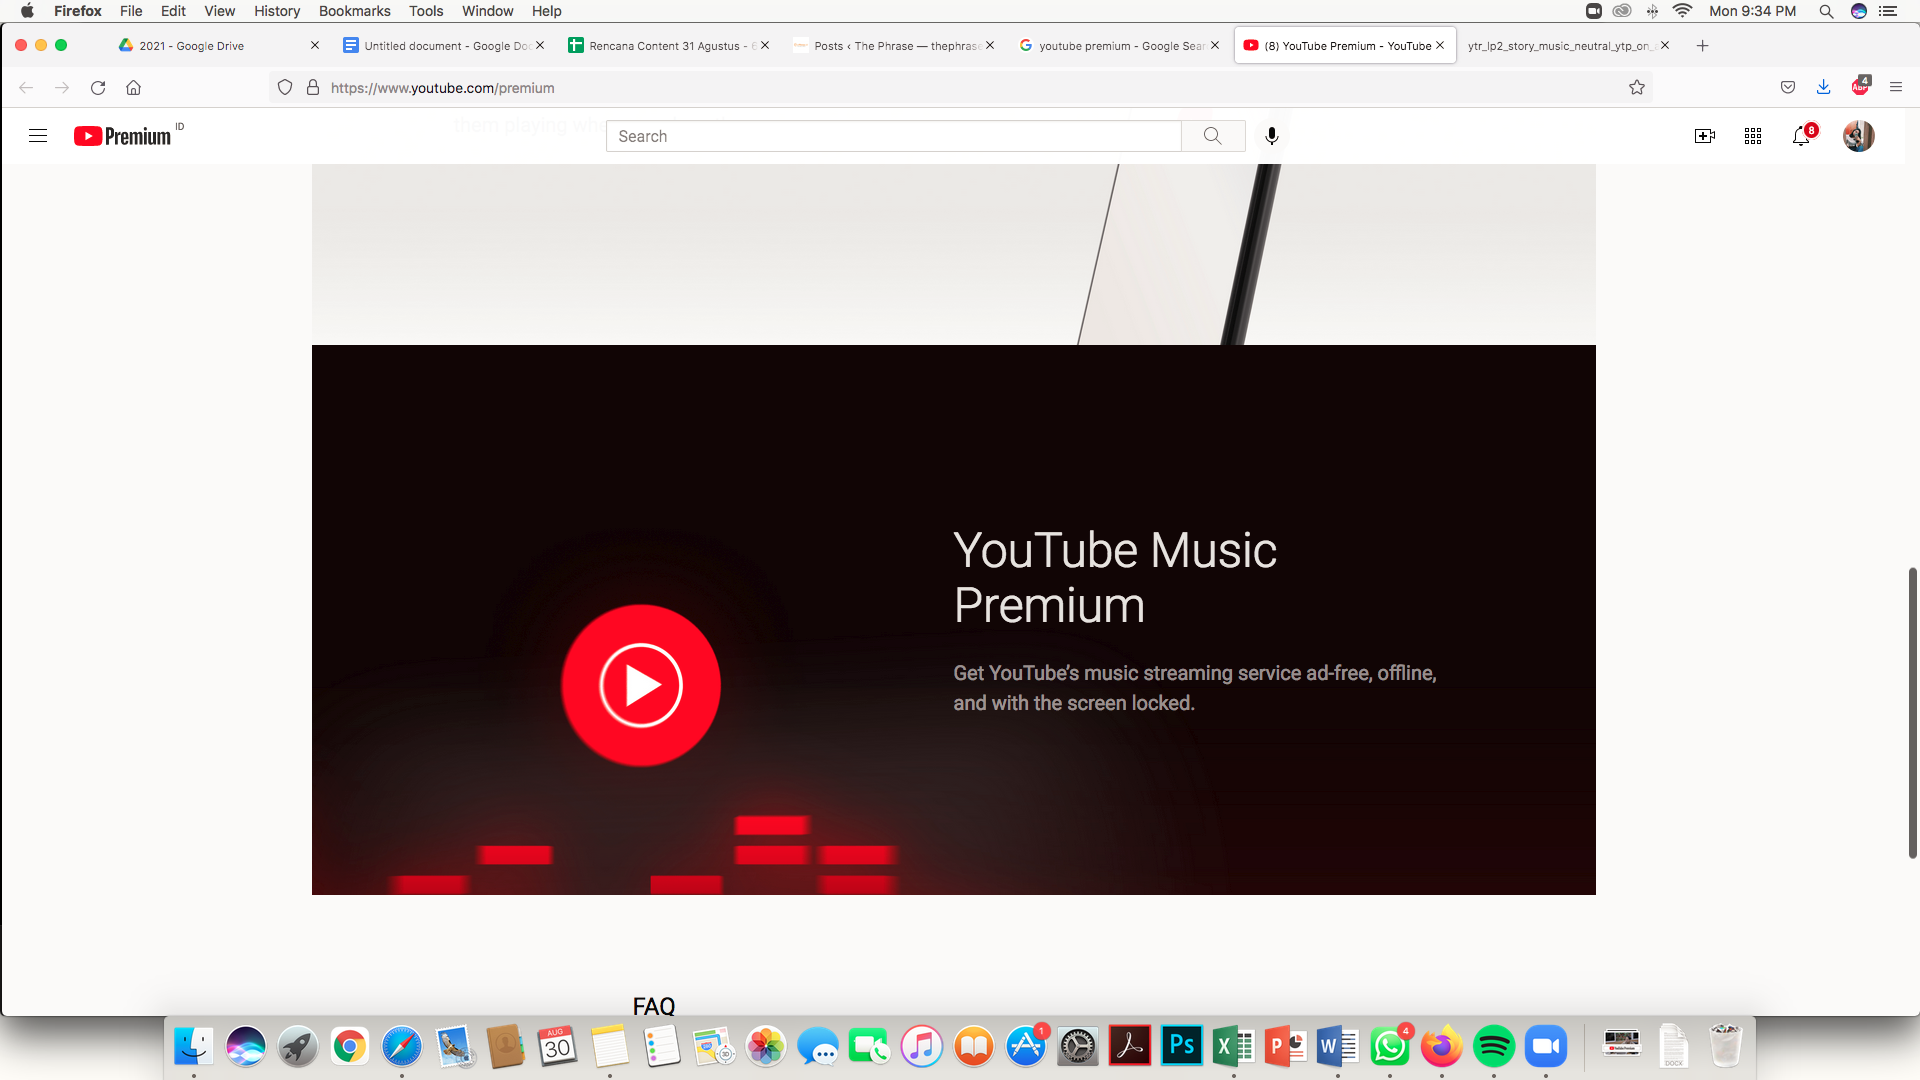The image size is (1920, 1080).
Task: Open the Finder from the Dock
Action: click(193, 1046)
